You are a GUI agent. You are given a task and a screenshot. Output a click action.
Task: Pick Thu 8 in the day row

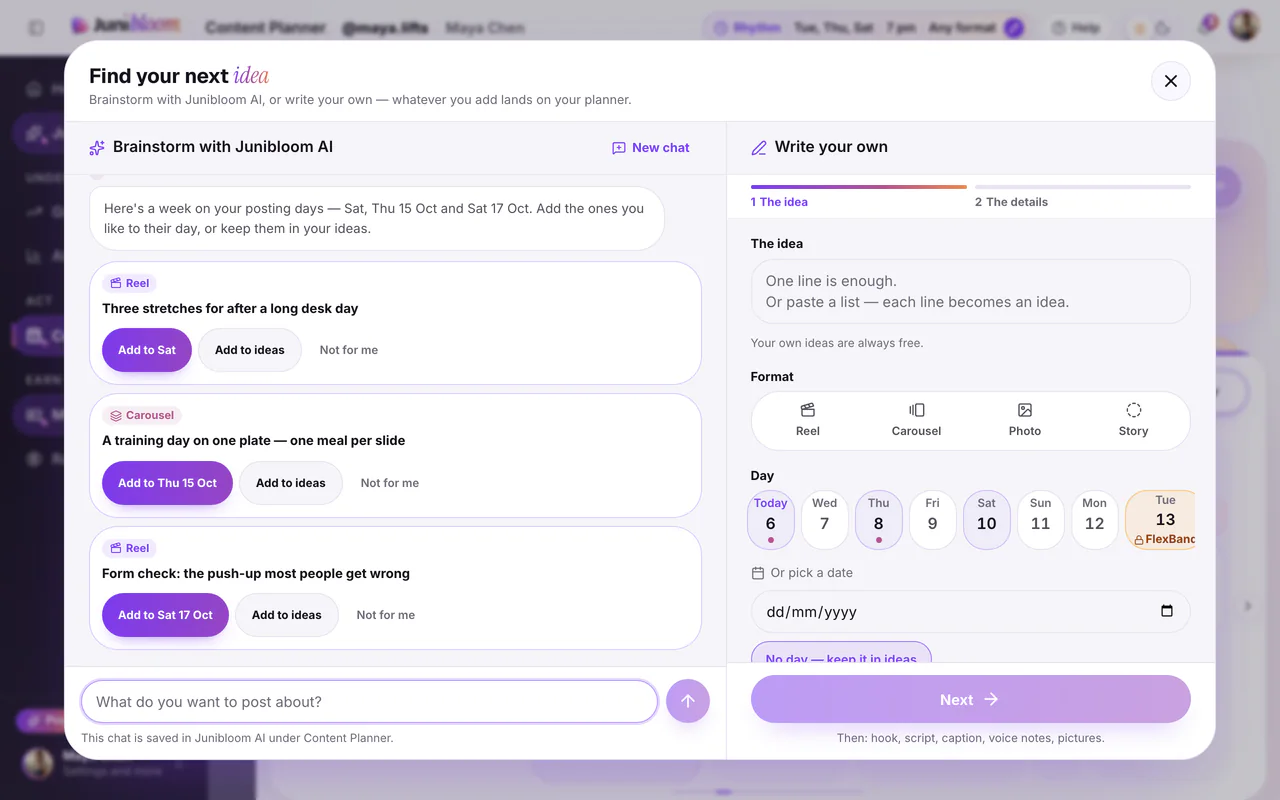pos(879,520)
